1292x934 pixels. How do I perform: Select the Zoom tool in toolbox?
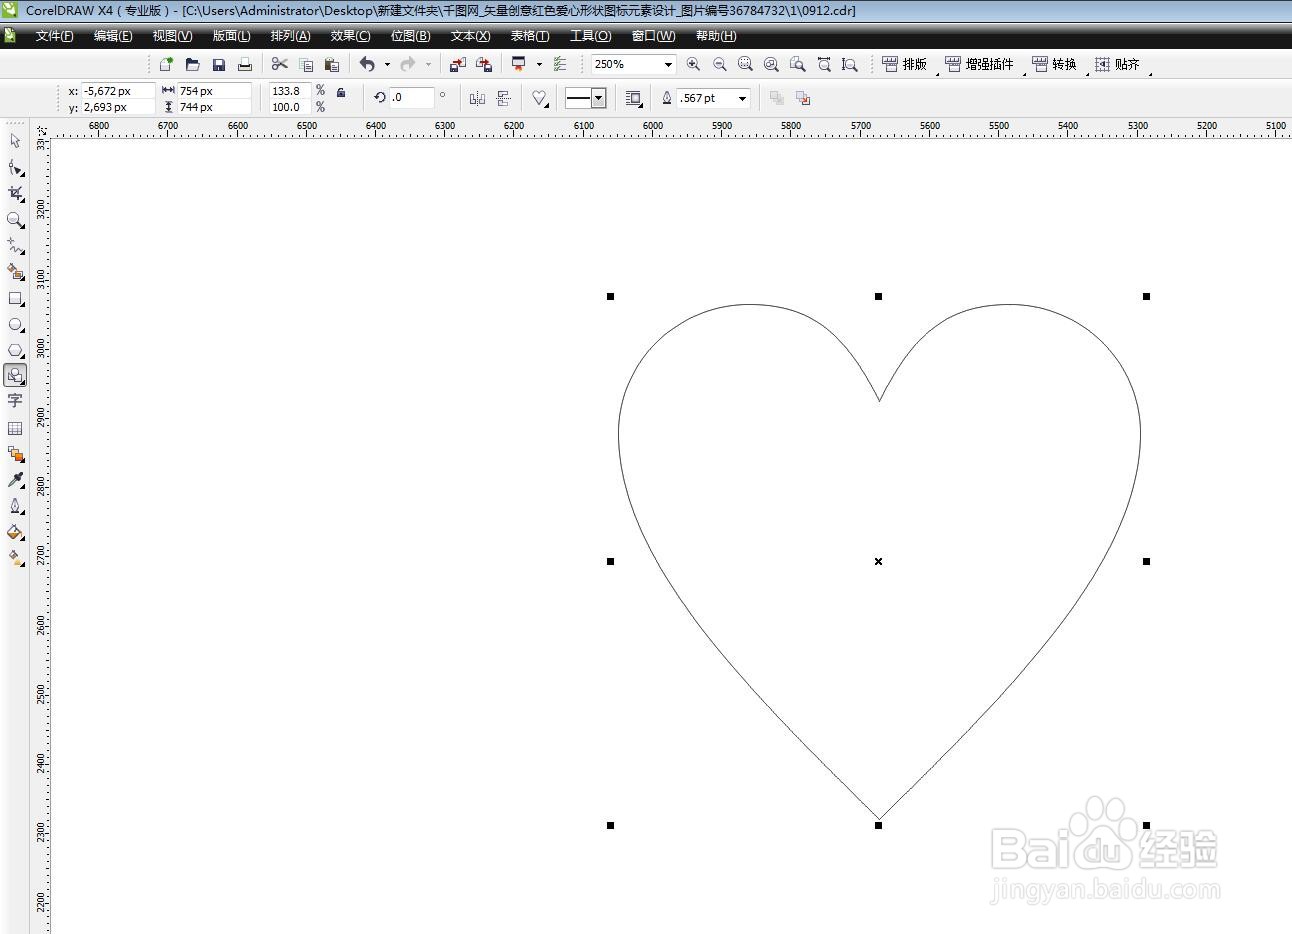coord(15,219)
